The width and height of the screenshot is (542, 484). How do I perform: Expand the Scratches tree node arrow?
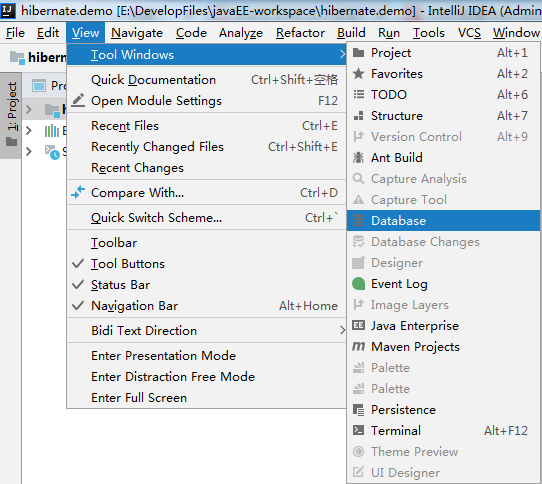click(29, 151)
